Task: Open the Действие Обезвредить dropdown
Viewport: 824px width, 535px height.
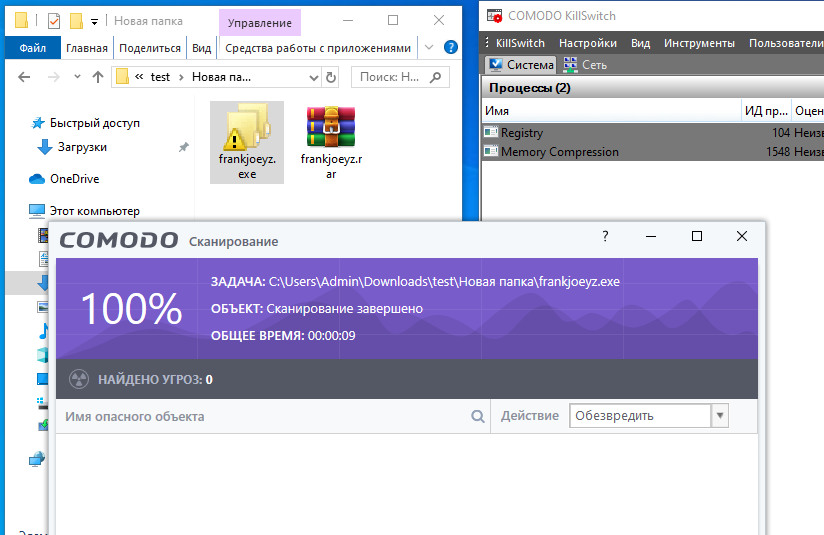Action: (x=648, y=416)
